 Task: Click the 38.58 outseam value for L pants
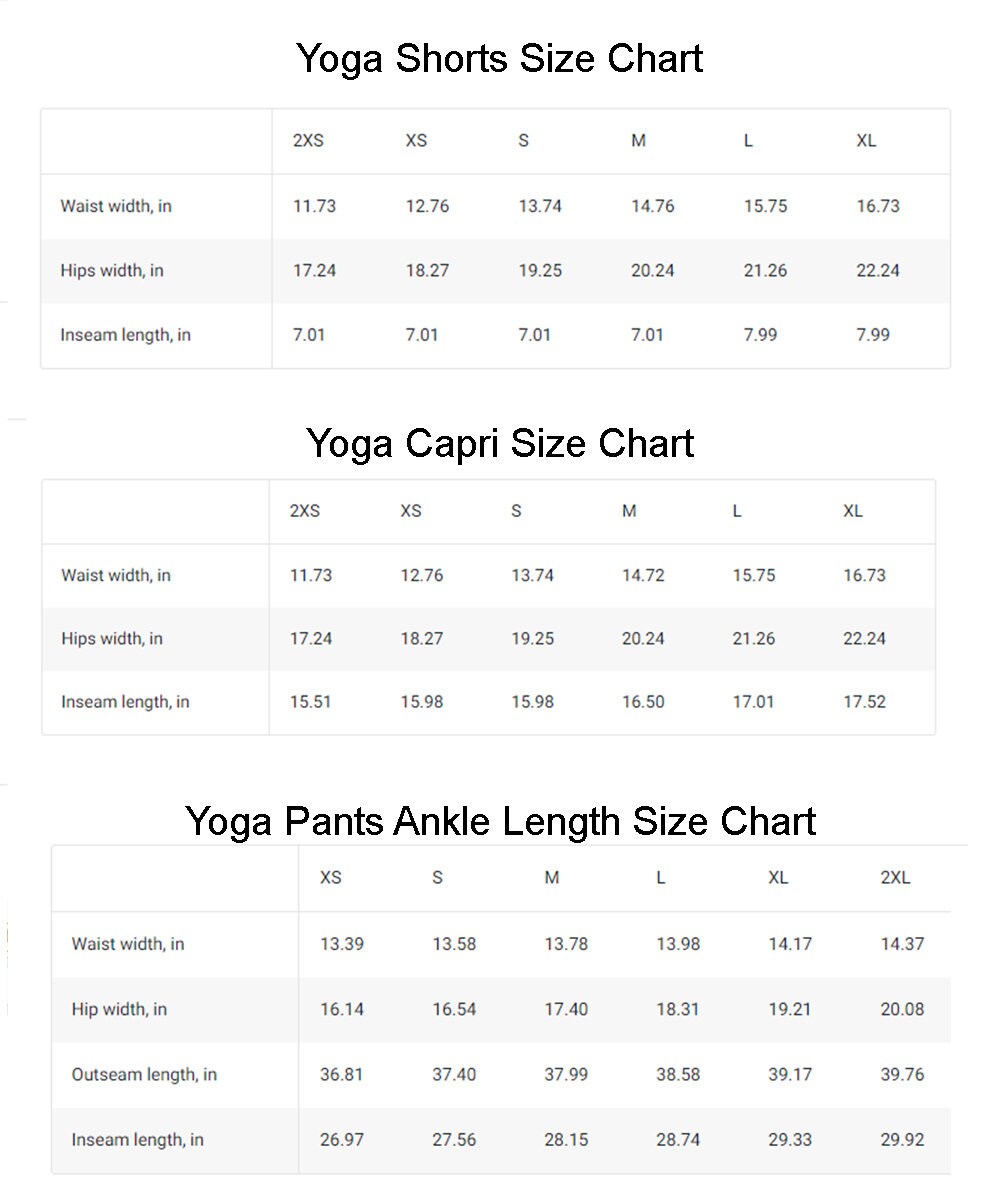tap(678, 1075)
